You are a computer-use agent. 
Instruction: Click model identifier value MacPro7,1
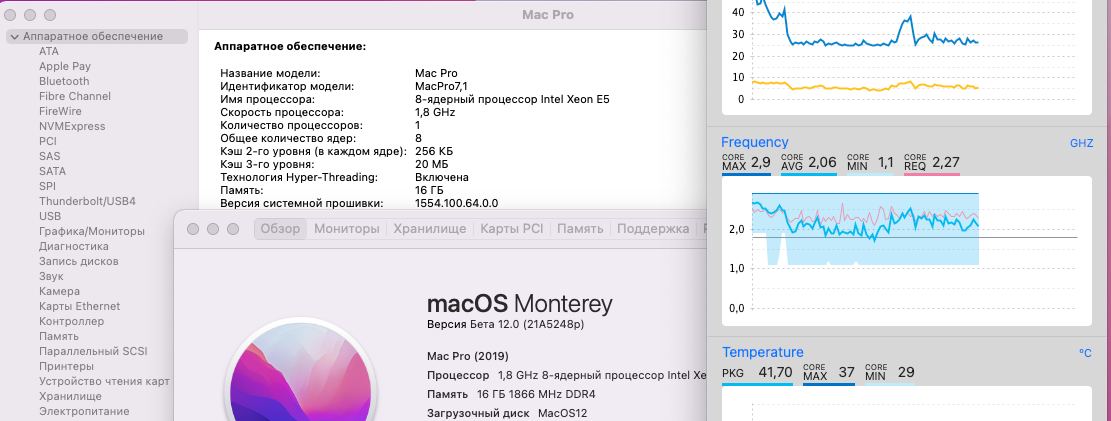(441, 86)
